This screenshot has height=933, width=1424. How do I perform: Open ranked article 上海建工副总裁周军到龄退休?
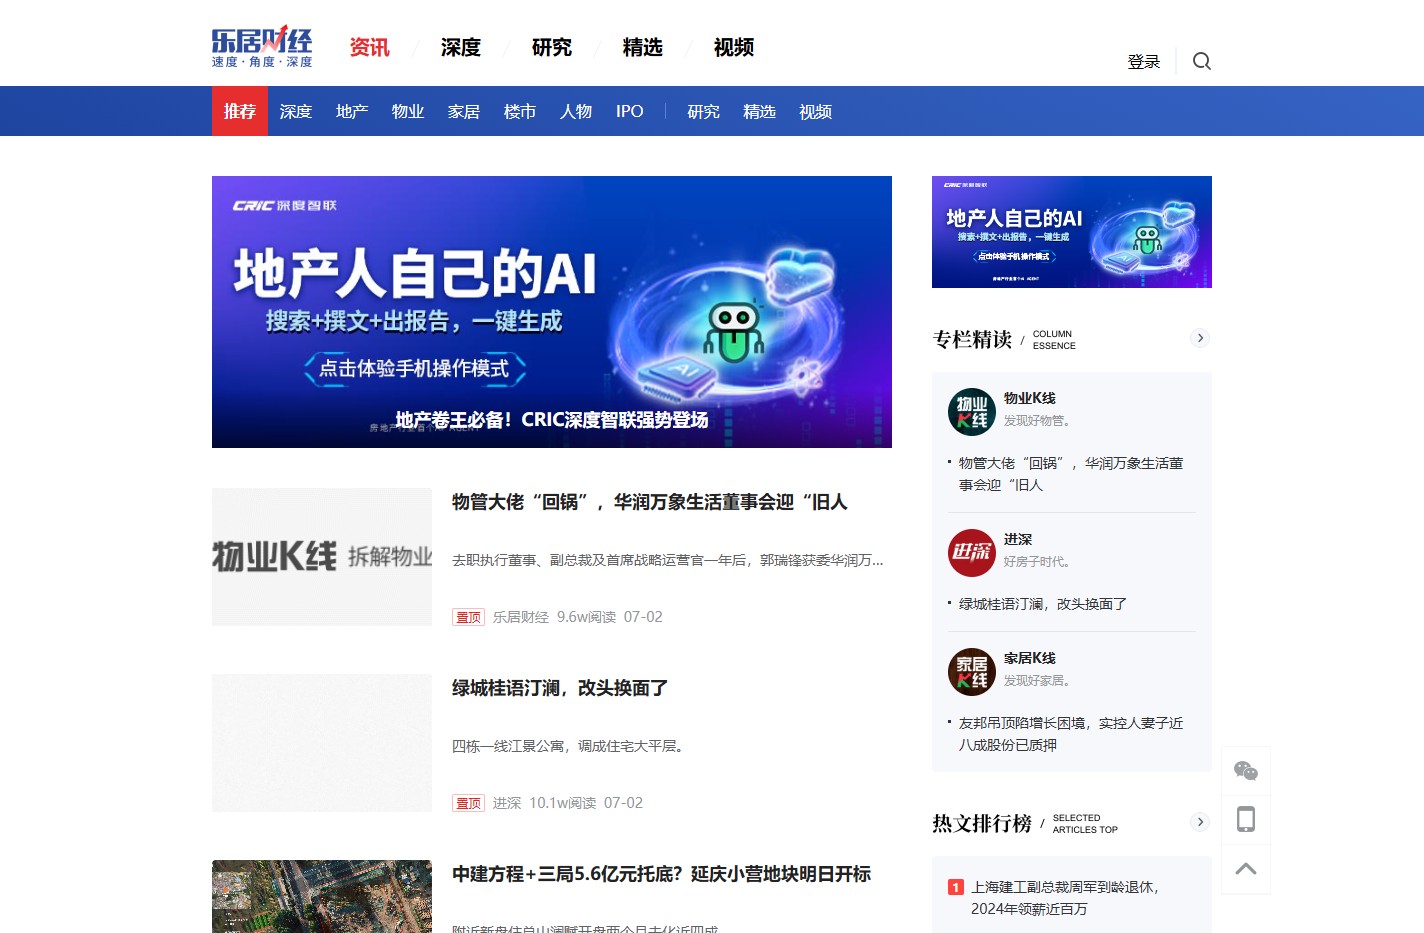1065,898
